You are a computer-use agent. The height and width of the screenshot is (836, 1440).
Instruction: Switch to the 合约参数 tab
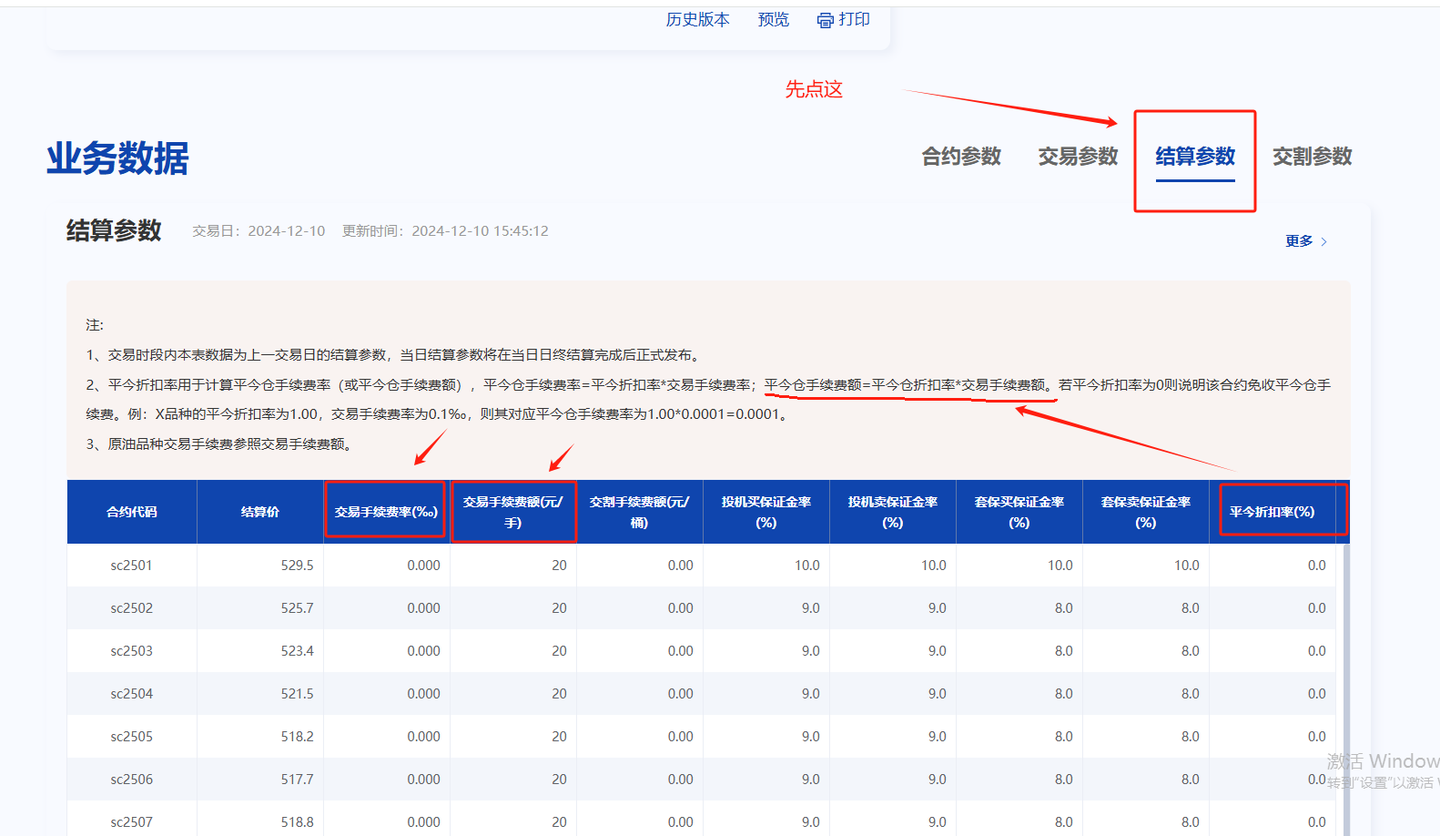coord(959,156)
